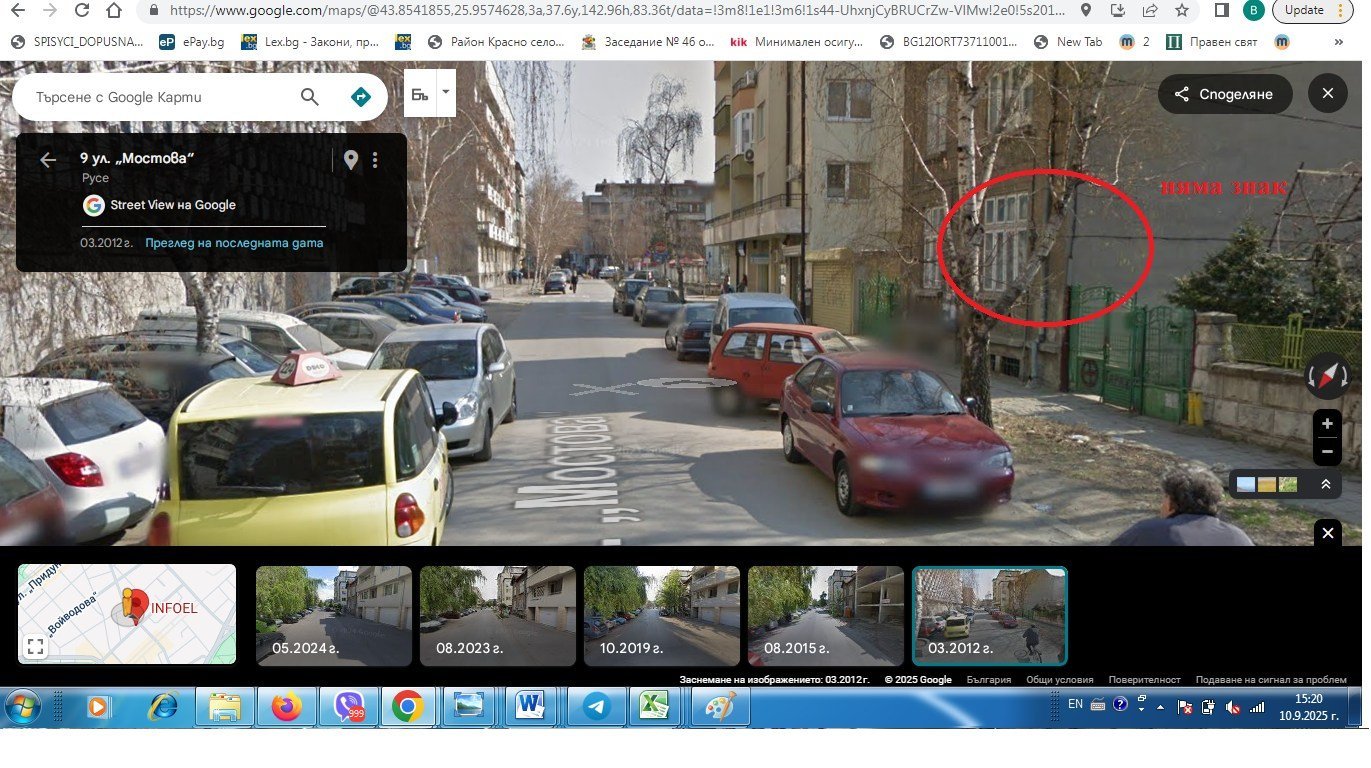Expand the mini map to fullscreen

(35, 646)
